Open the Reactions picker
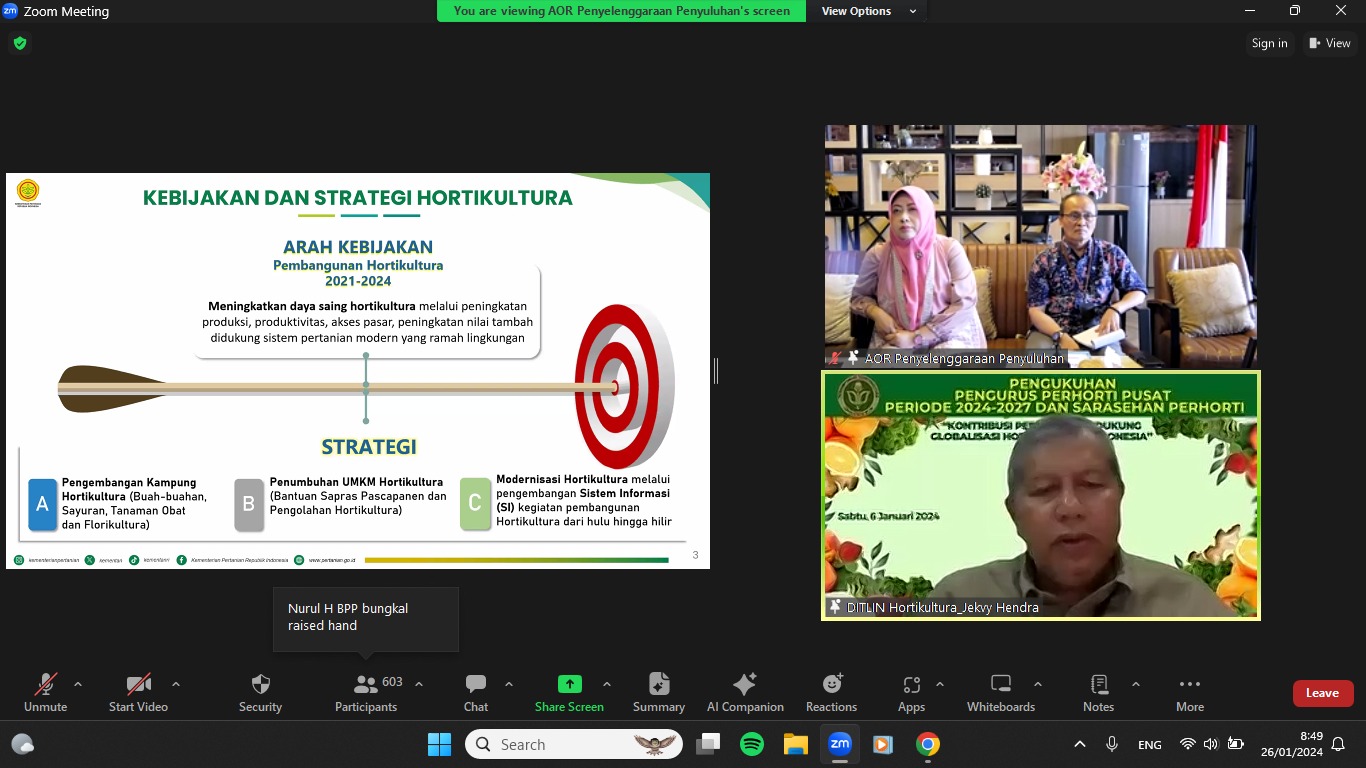This screenshot has height=768, width=1366. click(831, 692)
